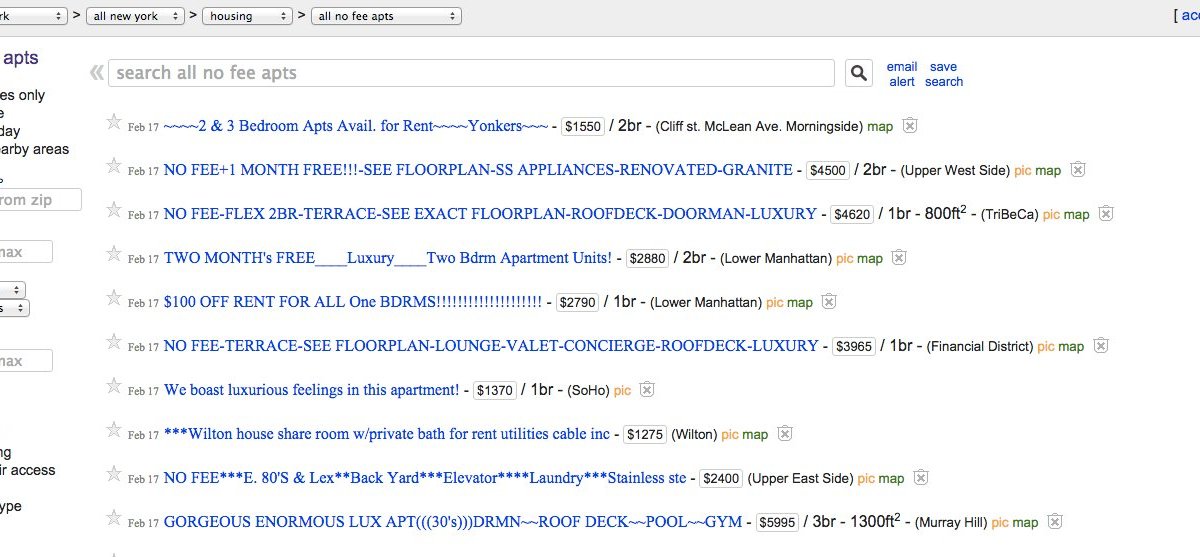Viewport: 1200px width, 557px height.
Task: Collapse sidebar with the double chevron icon
Action: click(97, 73)
